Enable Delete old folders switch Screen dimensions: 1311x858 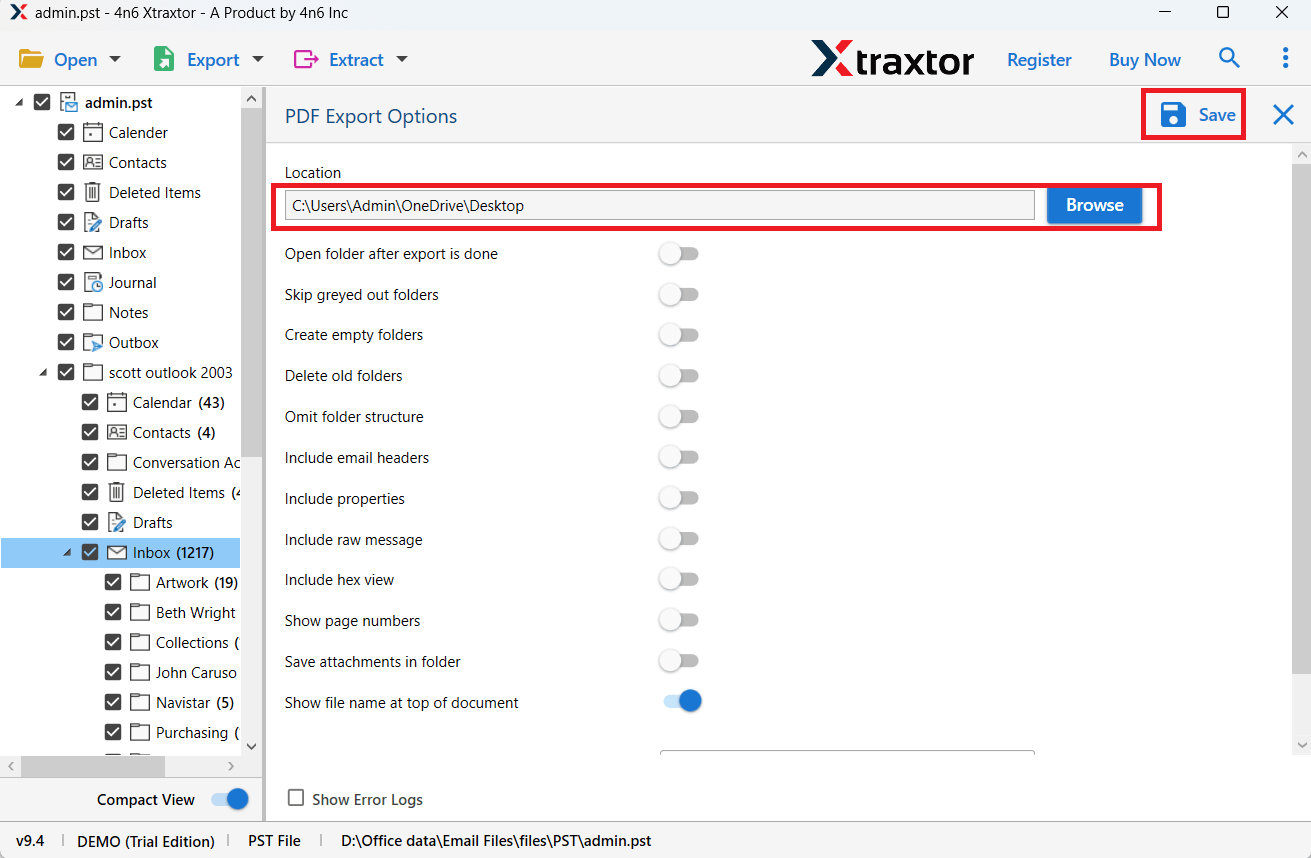(x=679, y=376)
